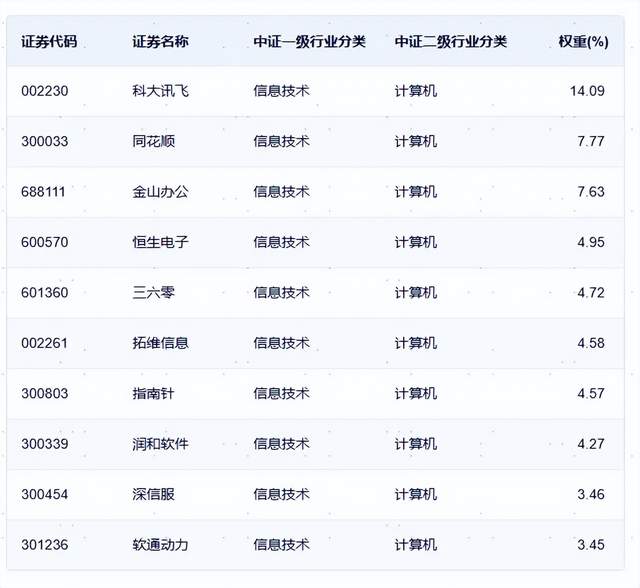Select the 拓维信息 stock name
This screenshot has width=640, height=588.
pos(160,343)
